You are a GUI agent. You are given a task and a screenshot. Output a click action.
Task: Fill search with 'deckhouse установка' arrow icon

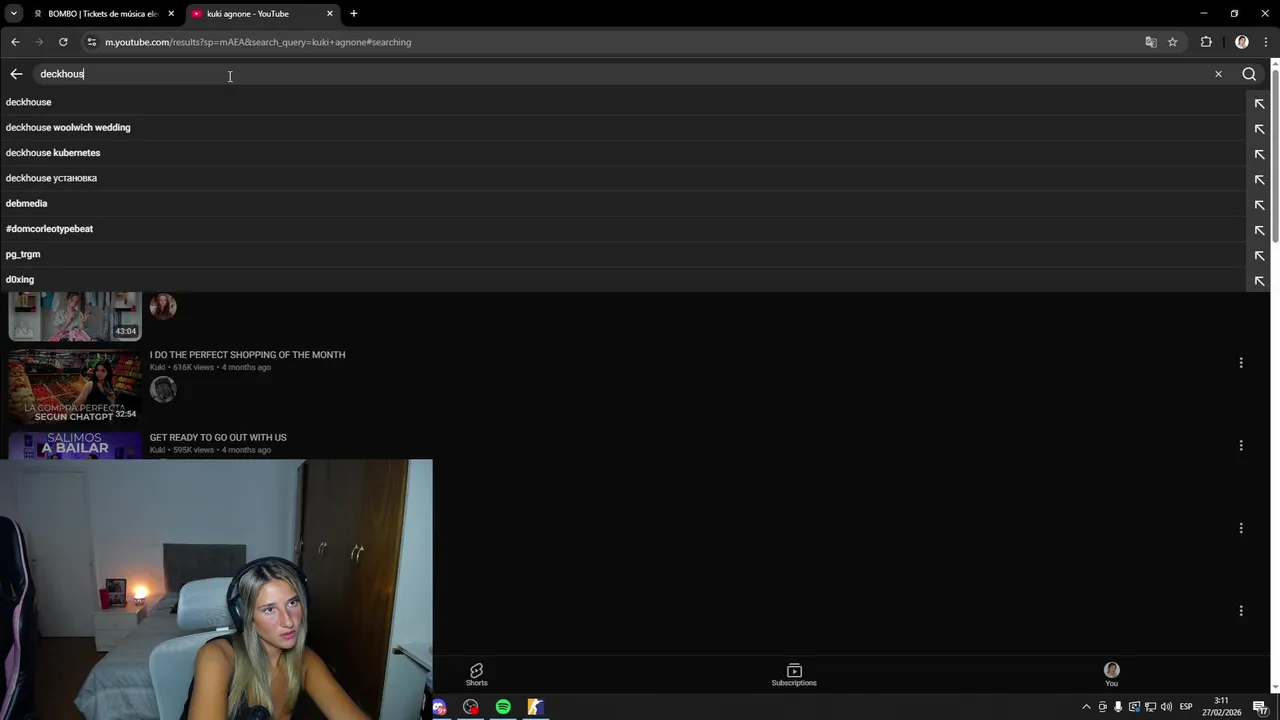[x=1259, y=179]
